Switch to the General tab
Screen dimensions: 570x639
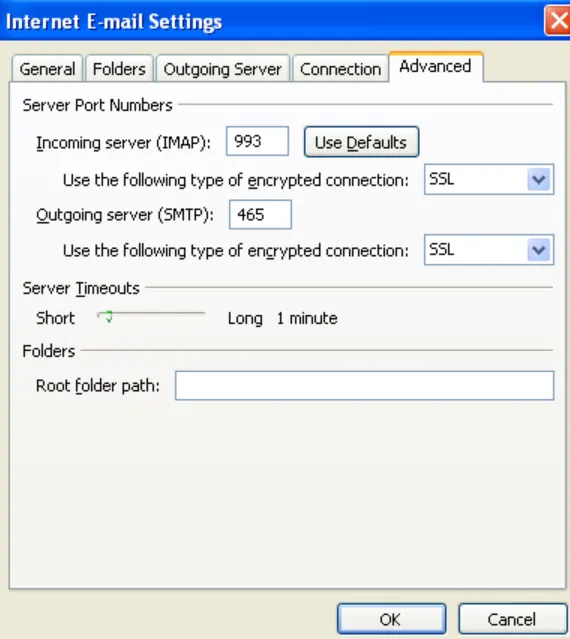coord(47,68)
